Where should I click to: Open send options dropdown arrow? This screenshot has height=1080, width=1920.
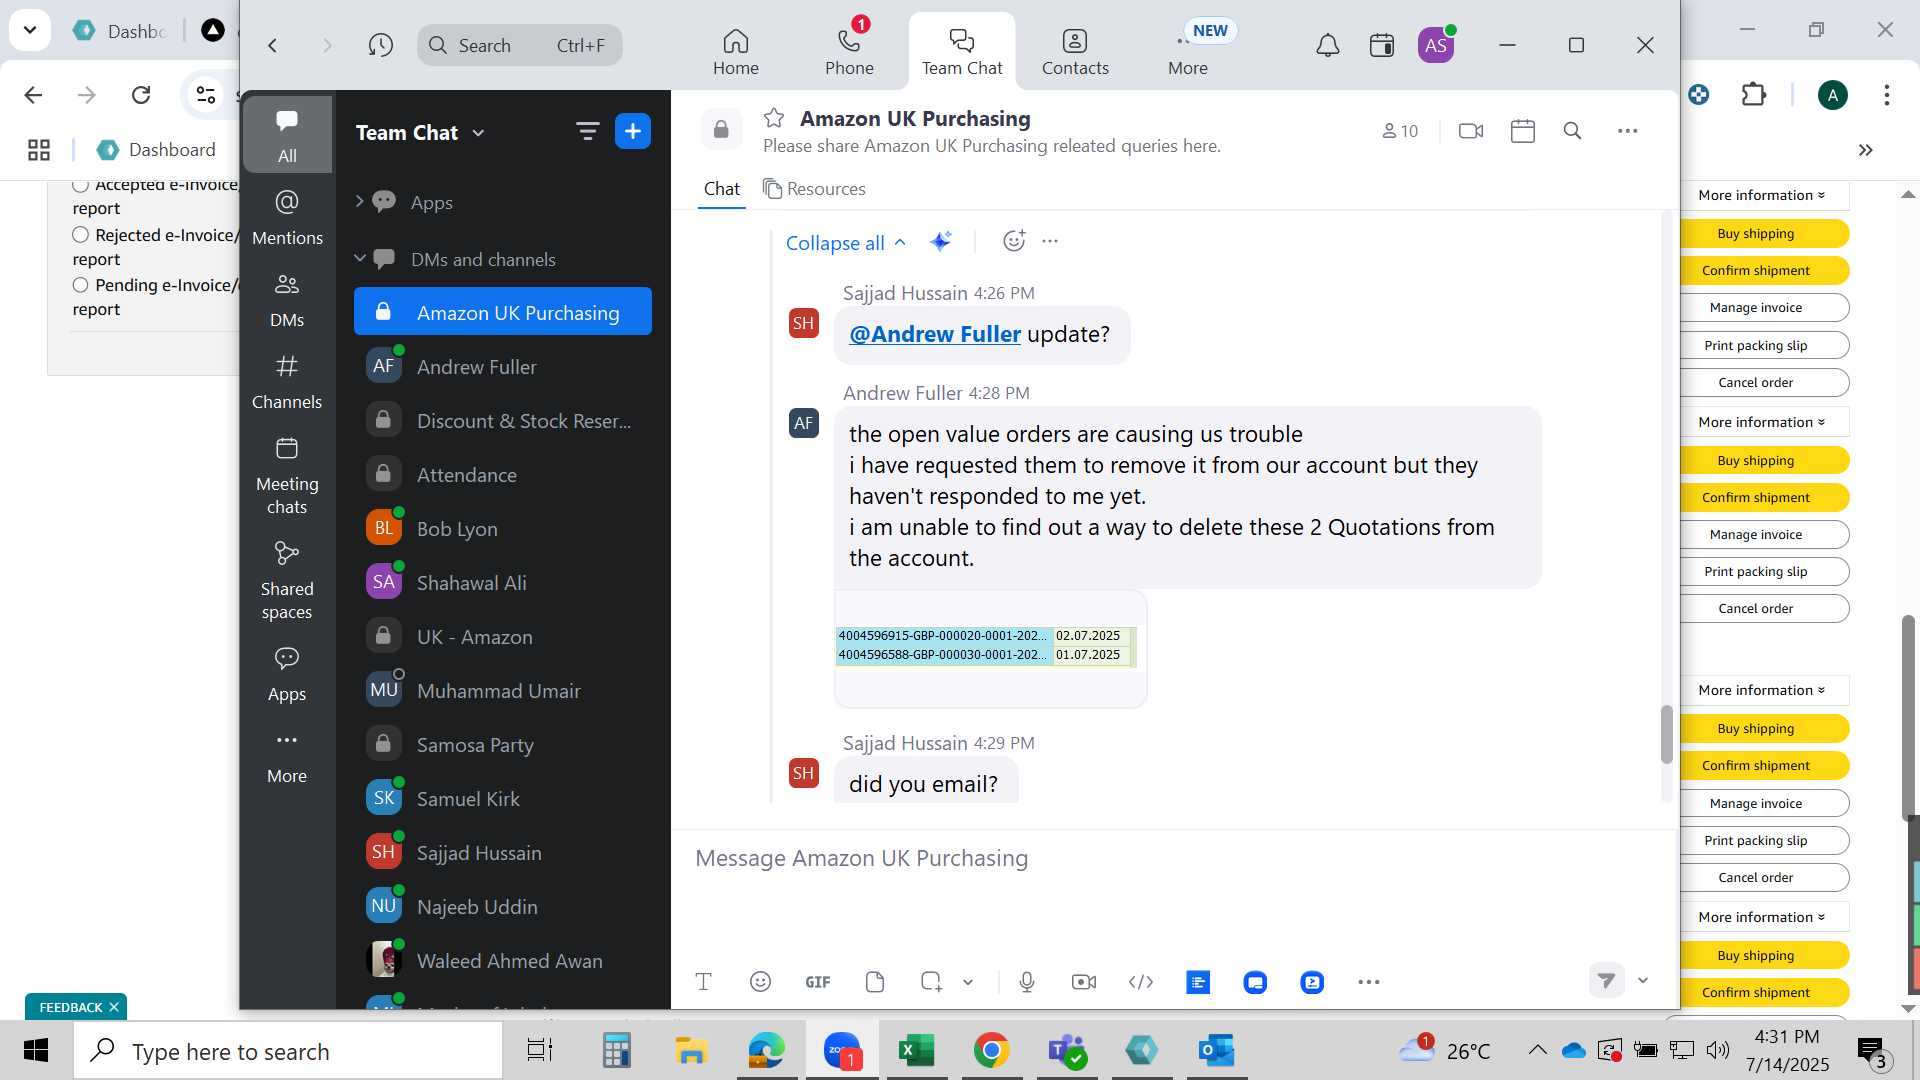click(x=1643, y=981)
